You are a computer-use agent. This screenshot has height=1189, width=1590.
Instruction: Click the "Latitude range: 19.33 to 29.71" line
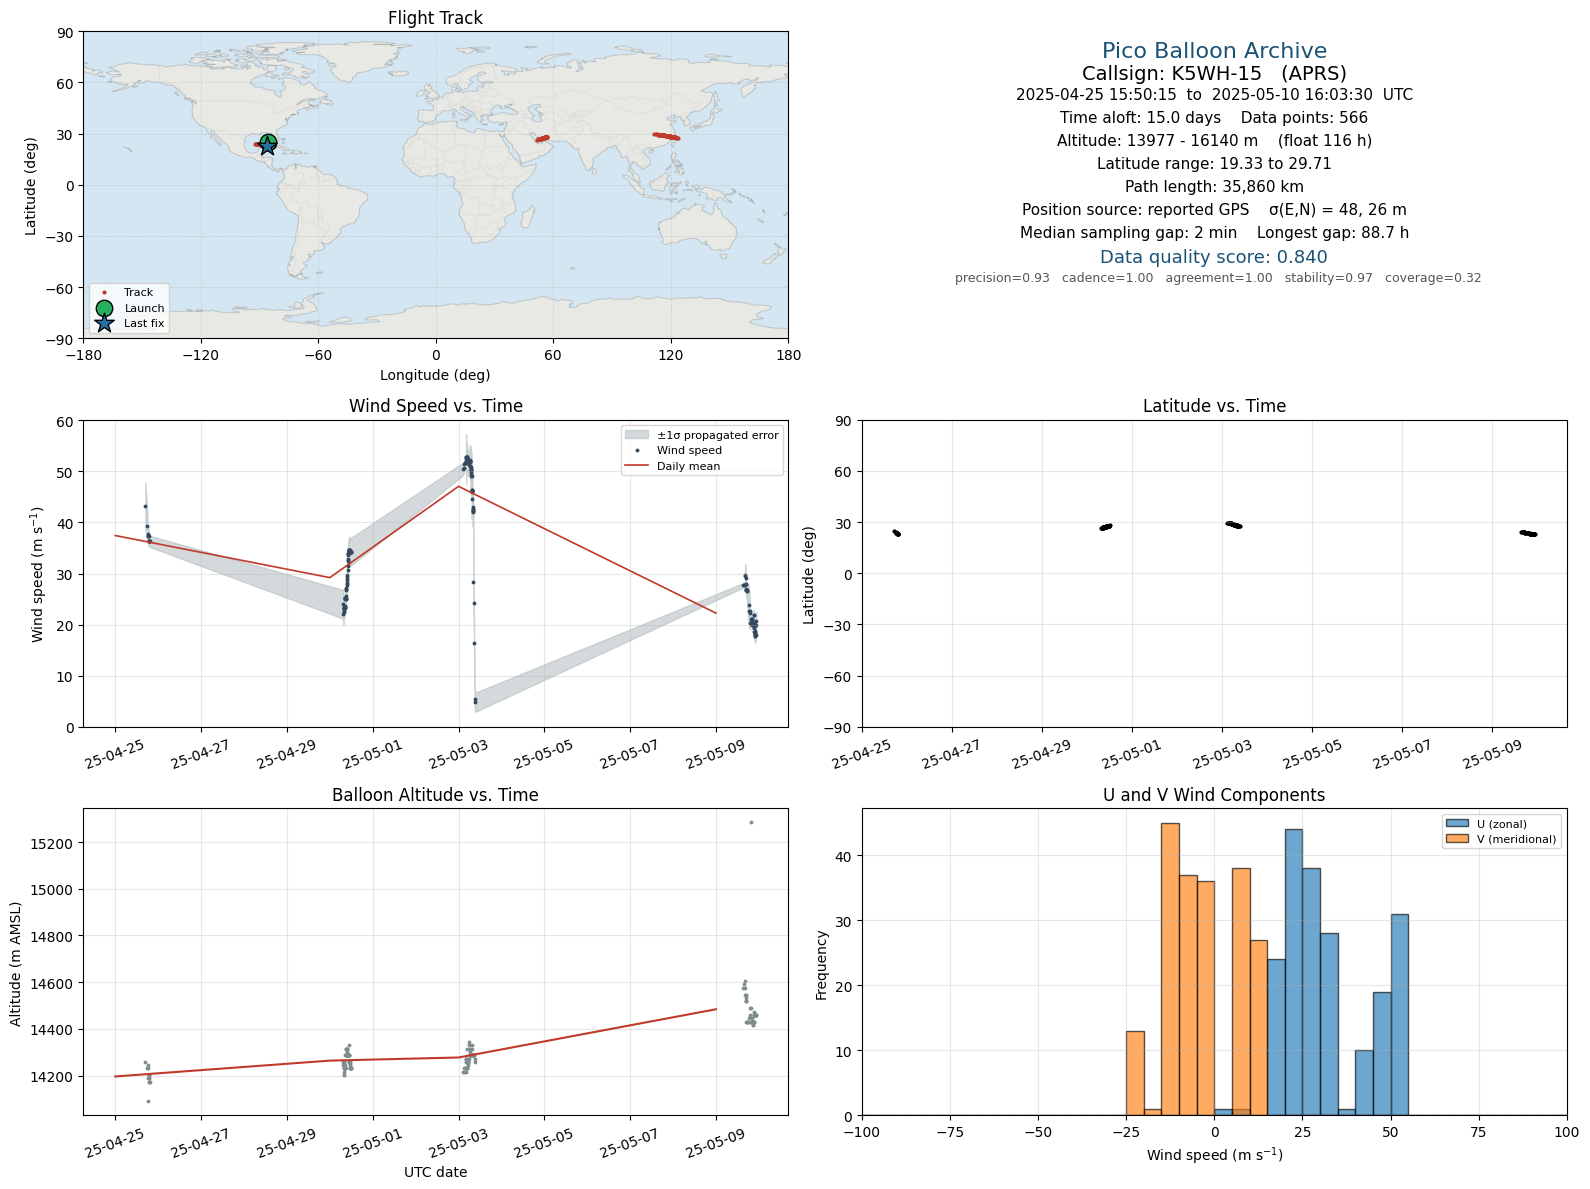pyautogui.click(x=1214, y=164)
